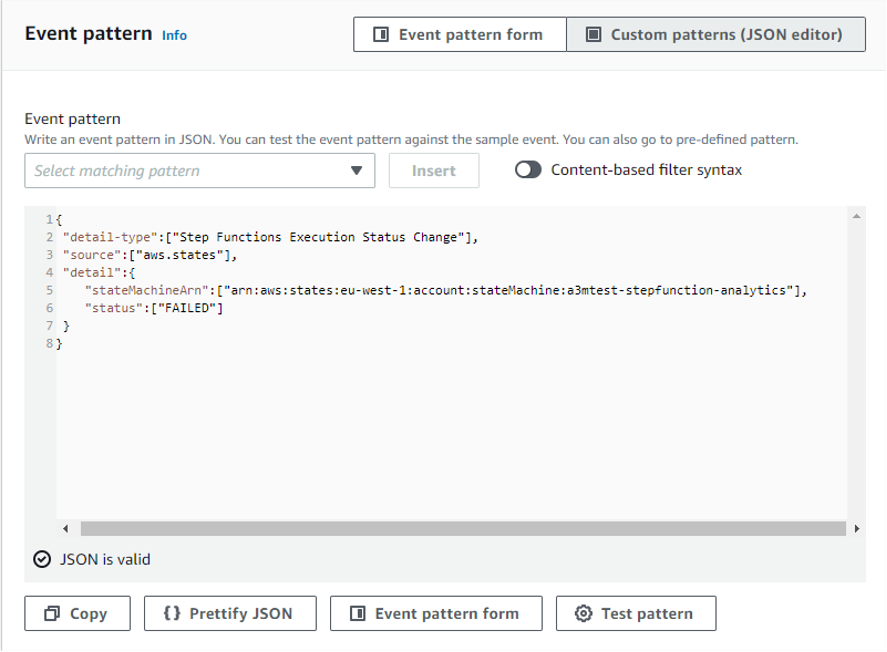The image size is (887, 652).
Task: Click the icon on bottom Event pattern form button
Action: click(x=357, y=614)
